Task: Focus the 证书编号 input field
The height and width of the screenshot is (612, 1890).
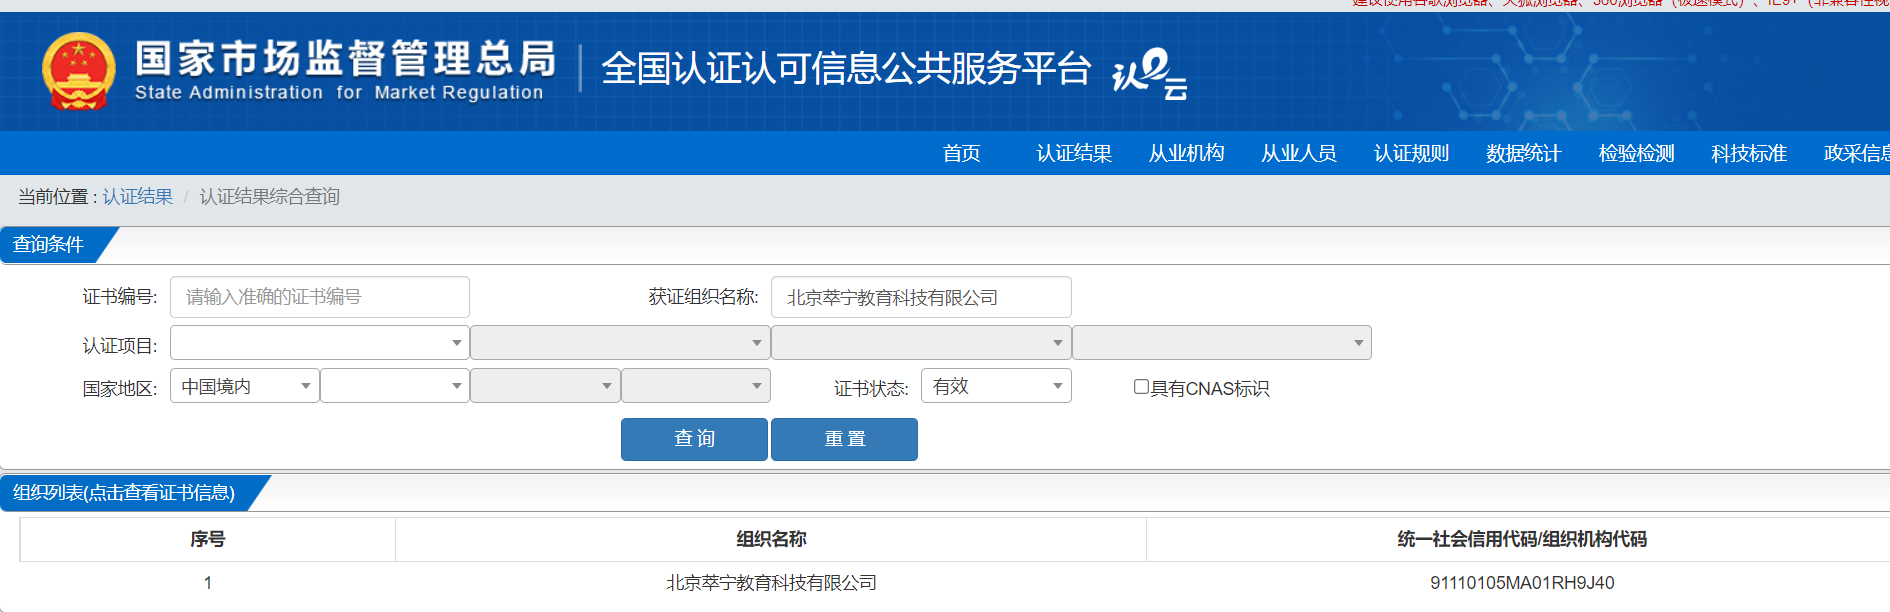Action: pos(320,297)
